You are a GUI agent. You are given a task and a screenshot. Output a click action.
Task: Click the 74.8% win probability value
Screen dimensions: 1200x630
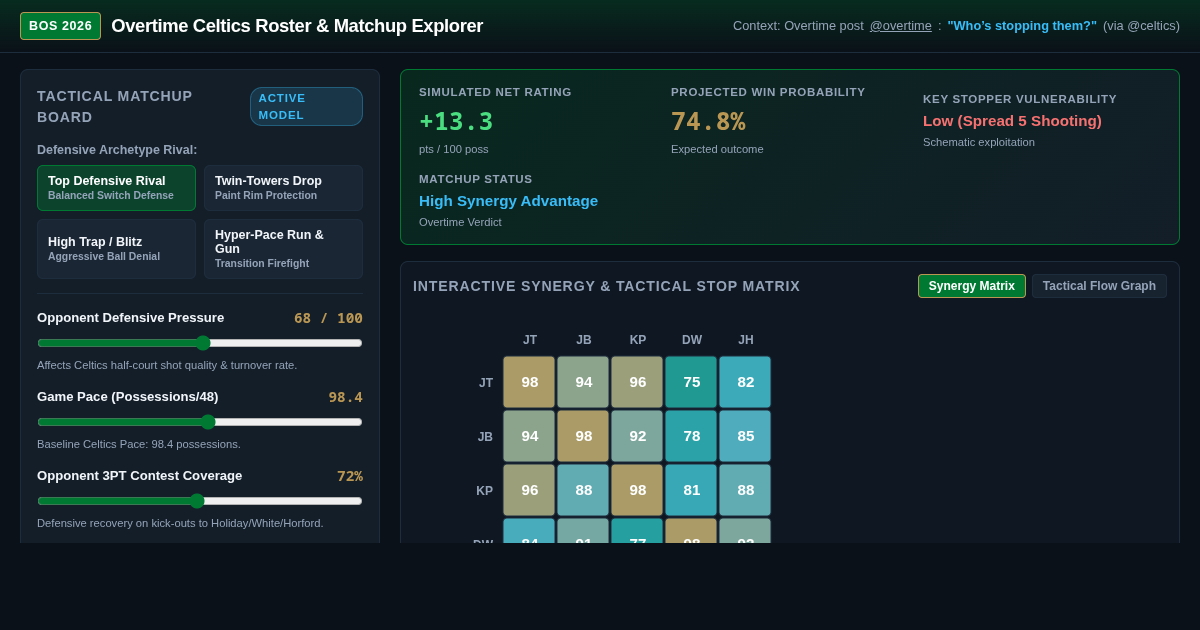708,121
